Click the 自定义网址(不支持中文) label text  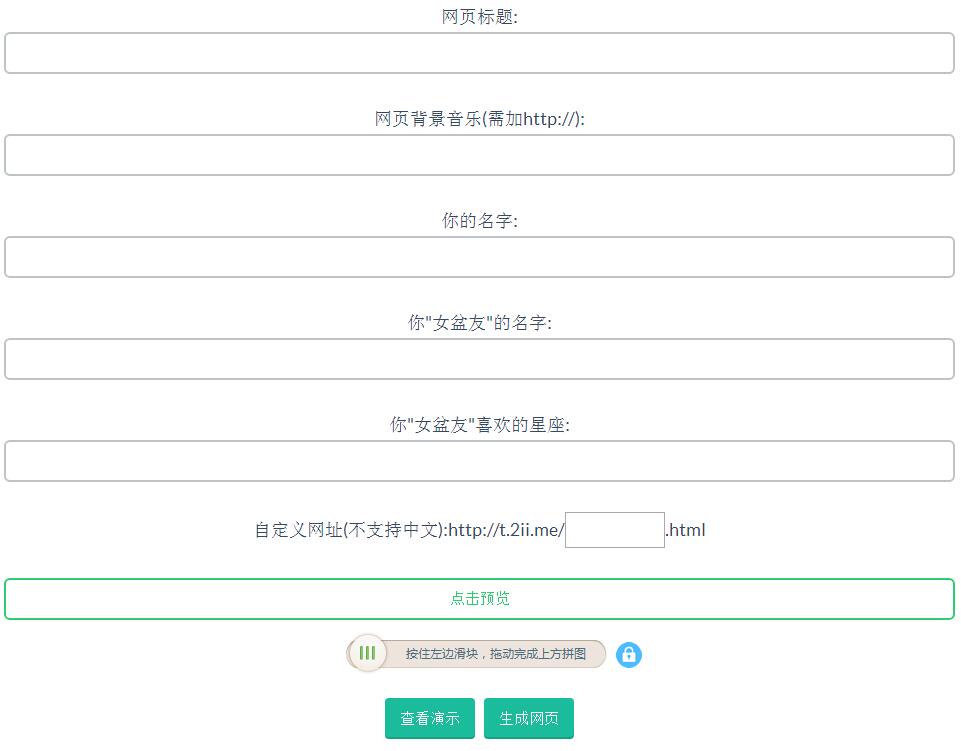(349, 530)
